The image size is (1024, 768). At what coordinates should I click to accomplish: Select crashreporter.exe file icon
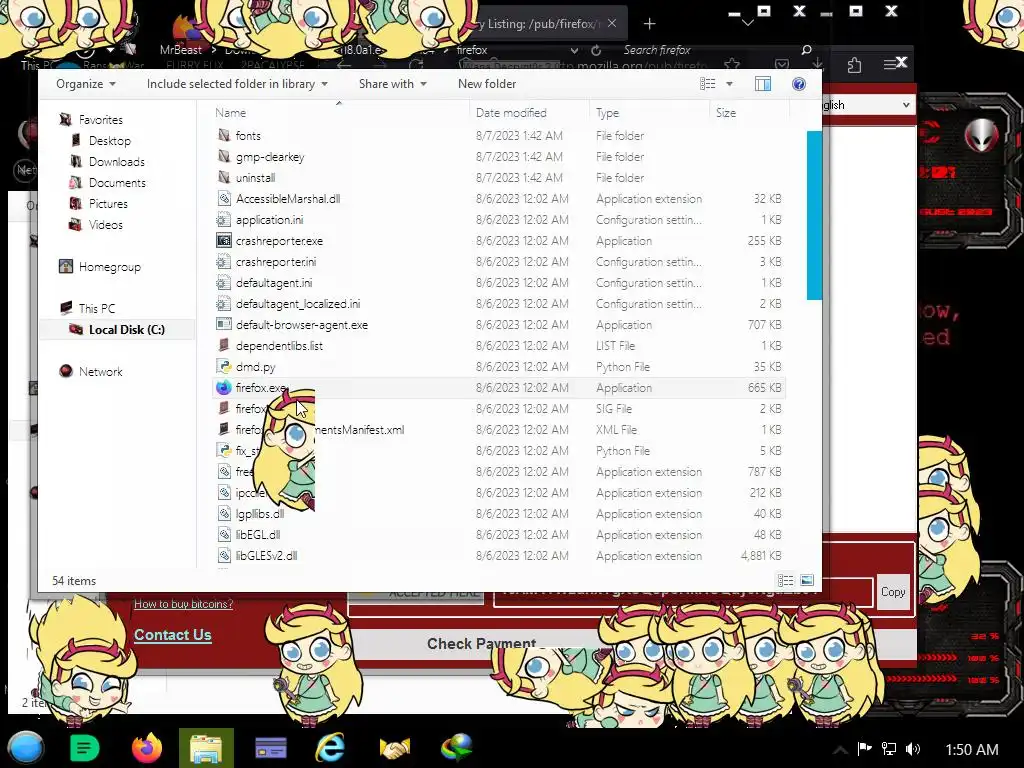pyautogui.click(x=224, y=240)
